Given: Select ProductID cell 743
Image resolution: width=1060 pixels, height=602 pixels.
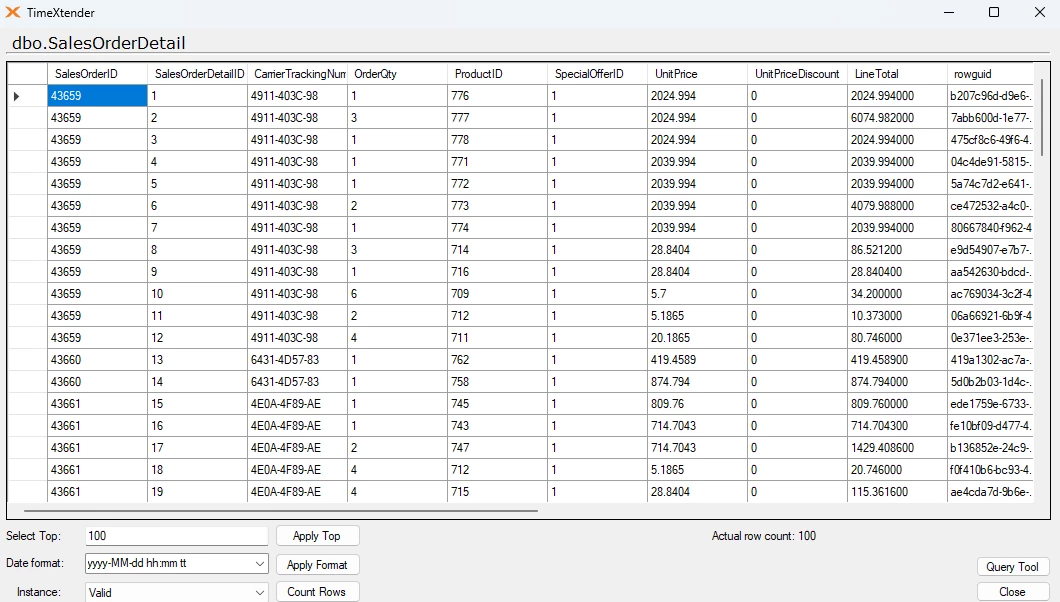Looking at the screenshot, I should click(498, 426).
